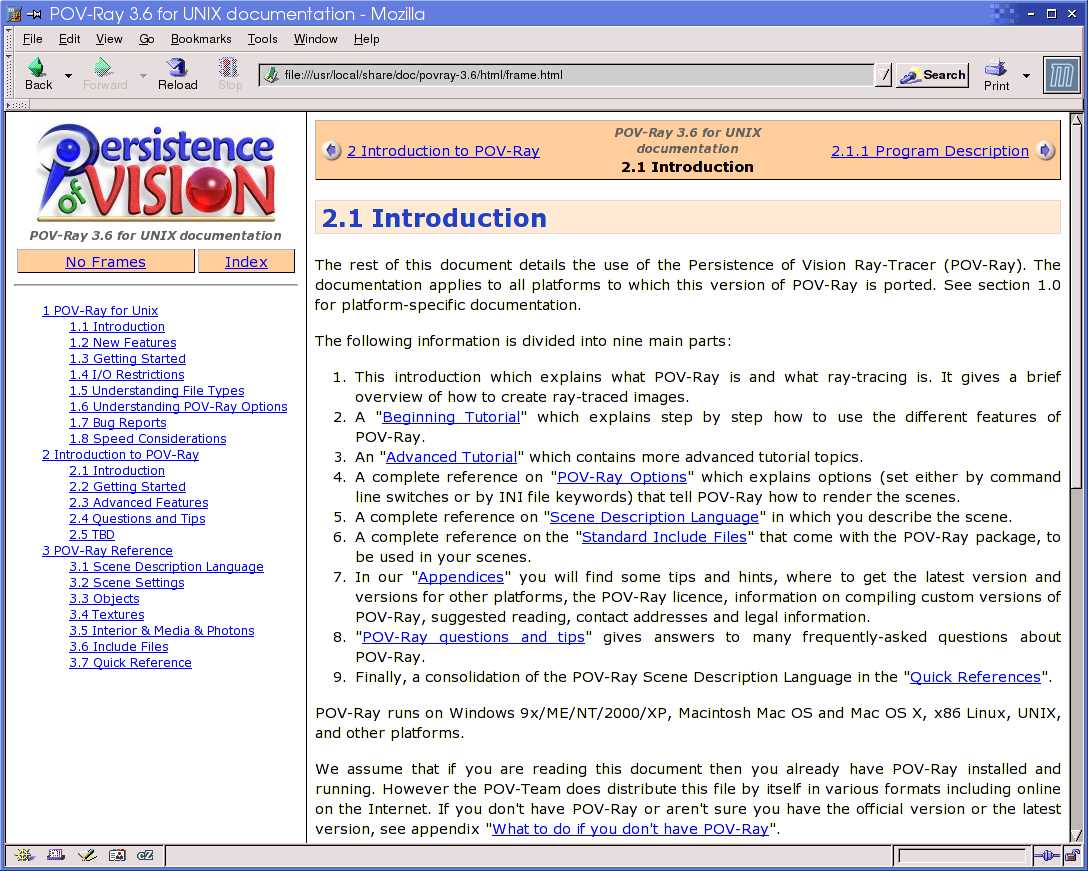Go to '2.1.1 Program Description' header link
The width and height of the screenshot is (1088, 871).
(930, 151)
